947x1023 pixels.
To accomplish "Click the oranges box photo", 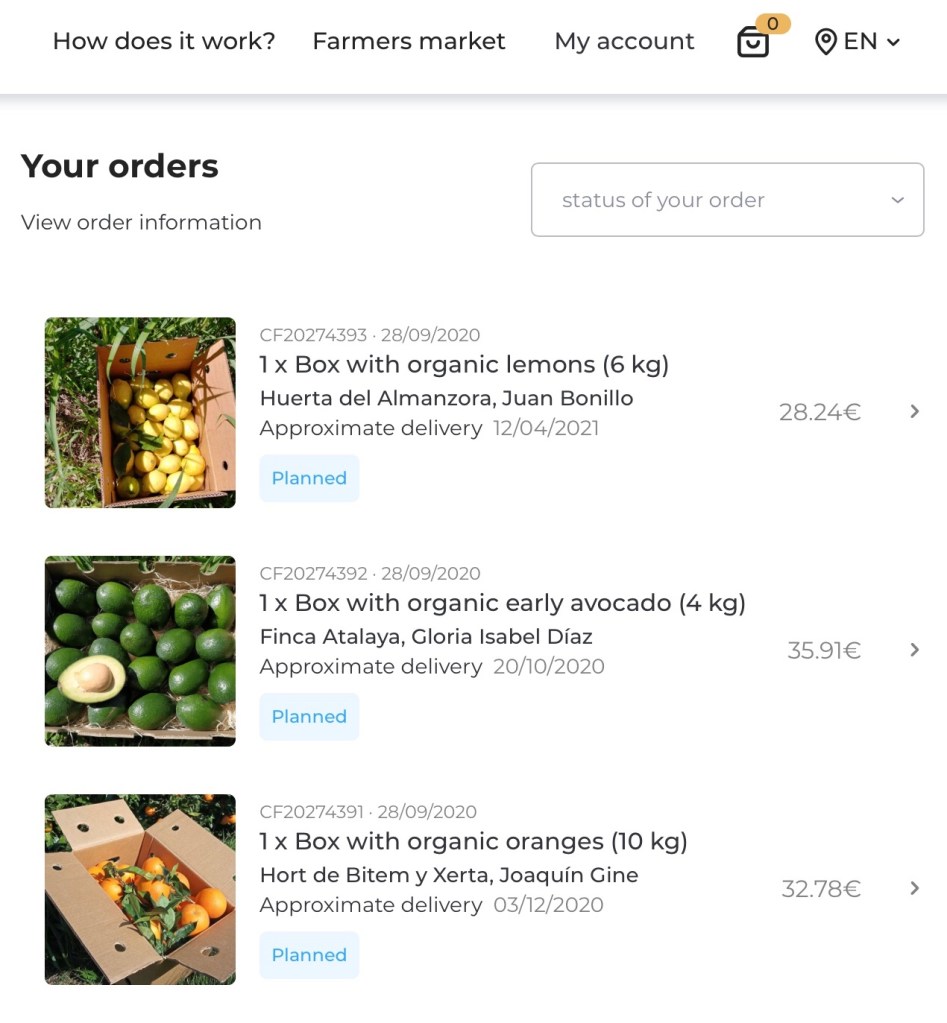I will [x=140, y=889].
